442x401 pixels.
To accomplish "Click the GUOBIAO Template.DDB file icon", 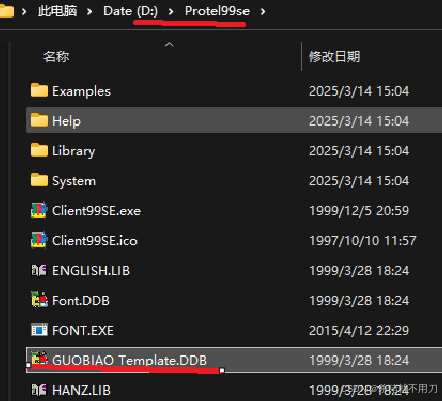I will [39, 358].
